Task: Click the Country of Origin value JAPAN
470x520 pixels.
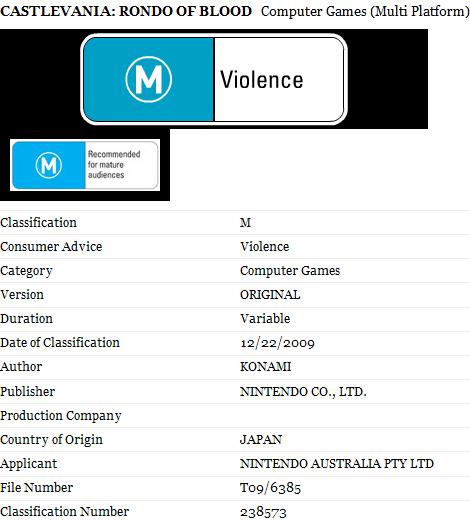Action: coord(261,439)
